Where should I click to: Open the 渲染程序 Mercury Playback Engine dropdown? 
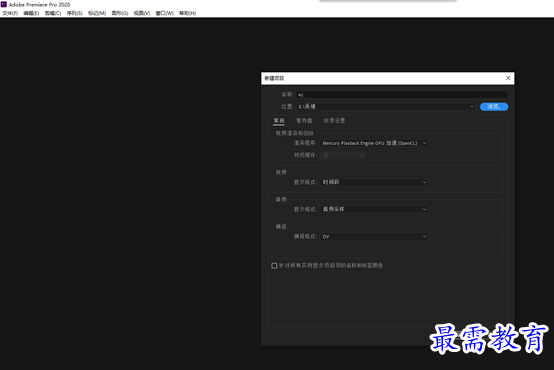(x=374, y=143)
